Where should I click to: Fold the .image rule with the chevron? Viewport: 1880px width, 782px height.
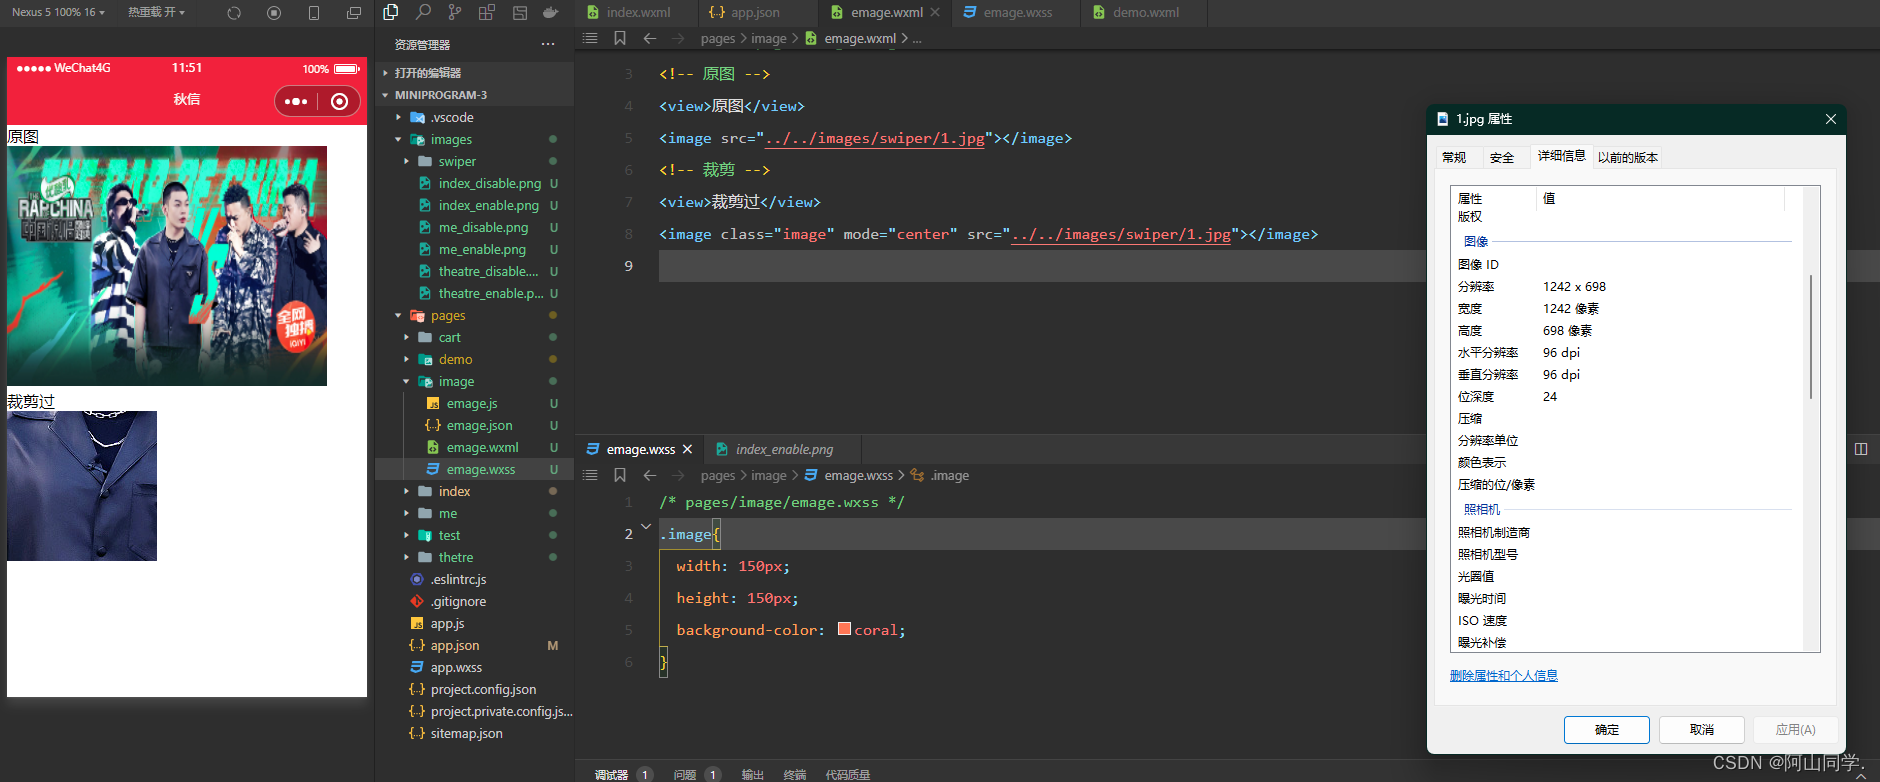[646, 527]
